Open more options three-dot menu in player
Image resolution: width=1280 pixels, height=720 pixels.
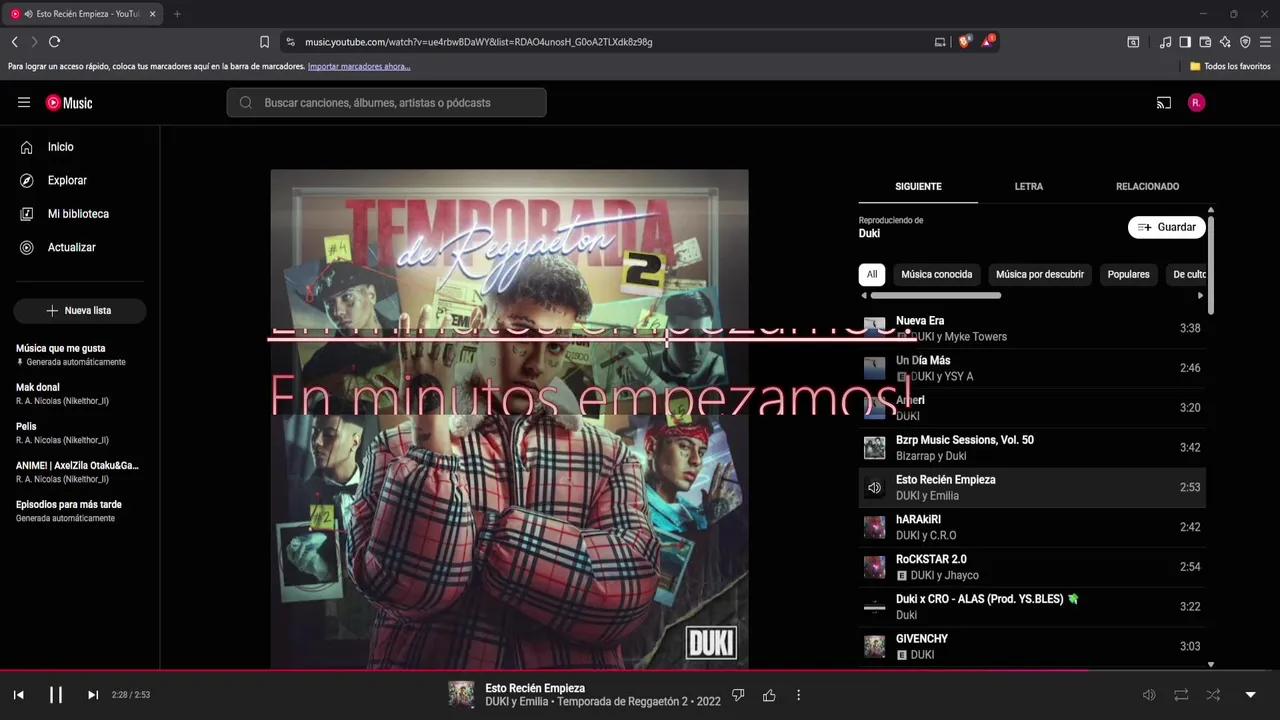(x=798, y=695)
